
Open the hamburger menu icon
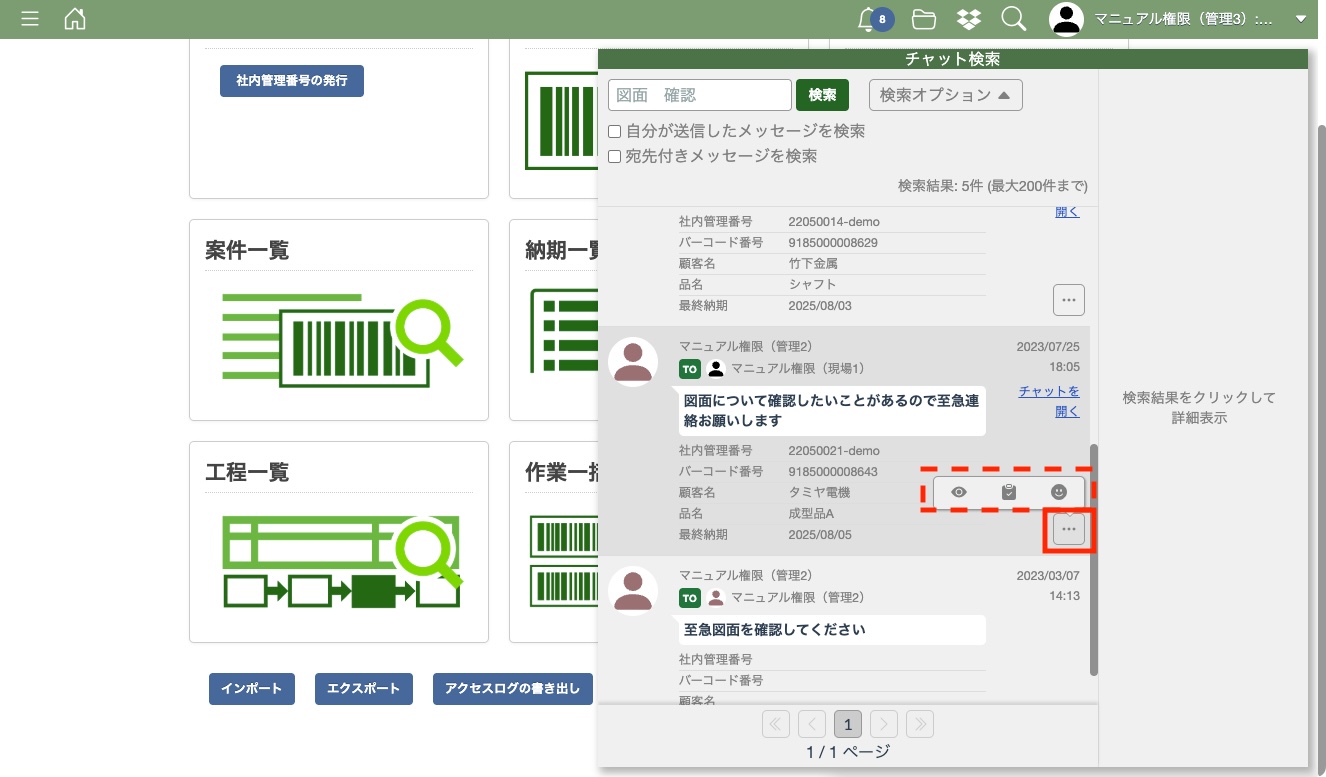point(30,19)
